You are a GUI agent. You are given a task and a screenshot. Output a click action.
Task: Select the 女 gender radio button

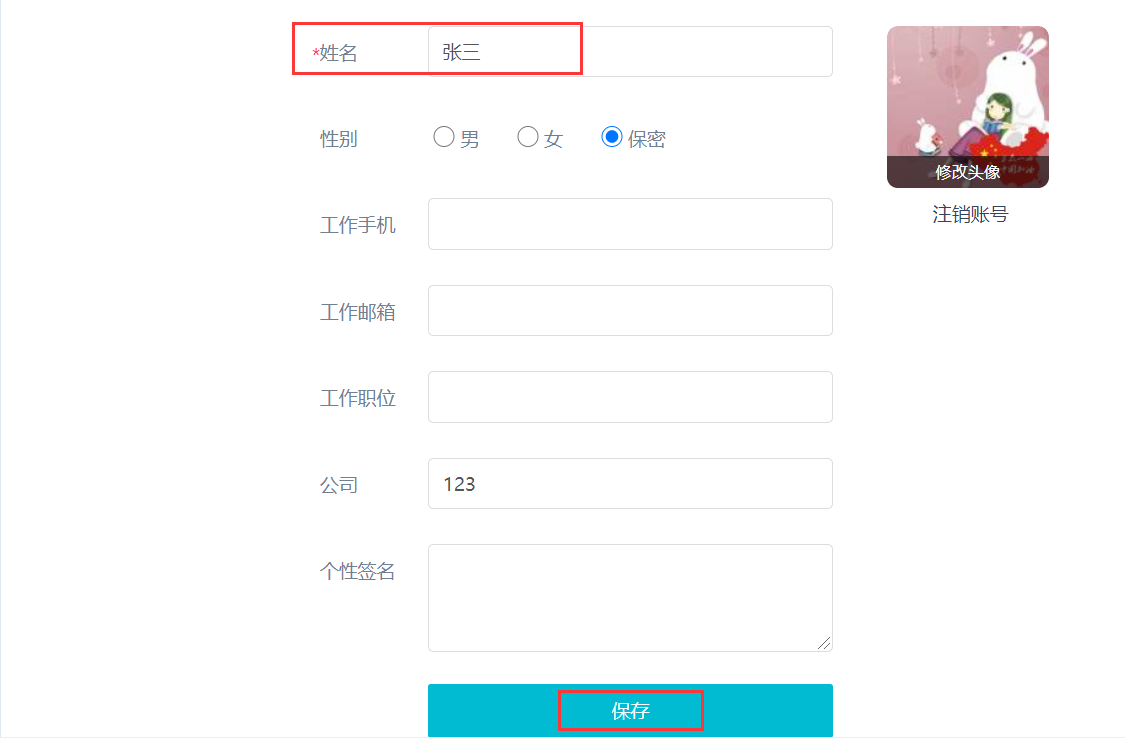[x=527, y=137]
